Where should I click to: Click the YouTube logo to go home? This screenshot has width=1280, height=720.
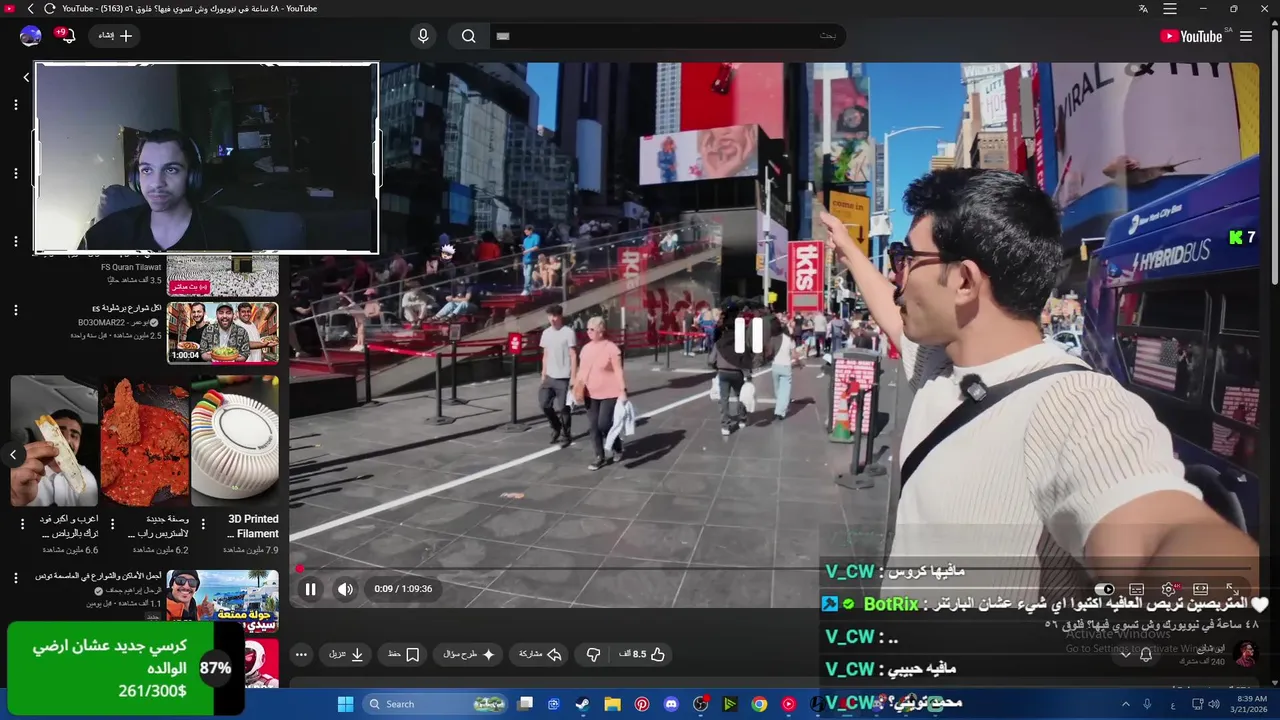click(x=1191, y=36)
